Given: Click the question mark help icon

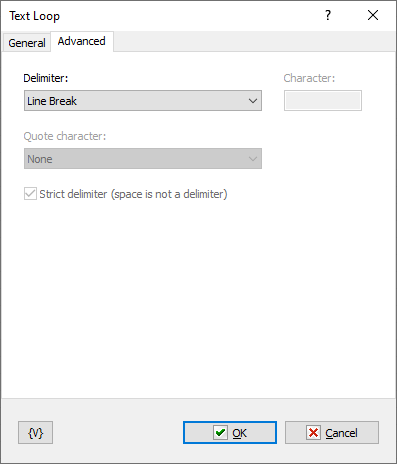Looking at the screenshot, I should pyautogui.click(x=328, y=15).
